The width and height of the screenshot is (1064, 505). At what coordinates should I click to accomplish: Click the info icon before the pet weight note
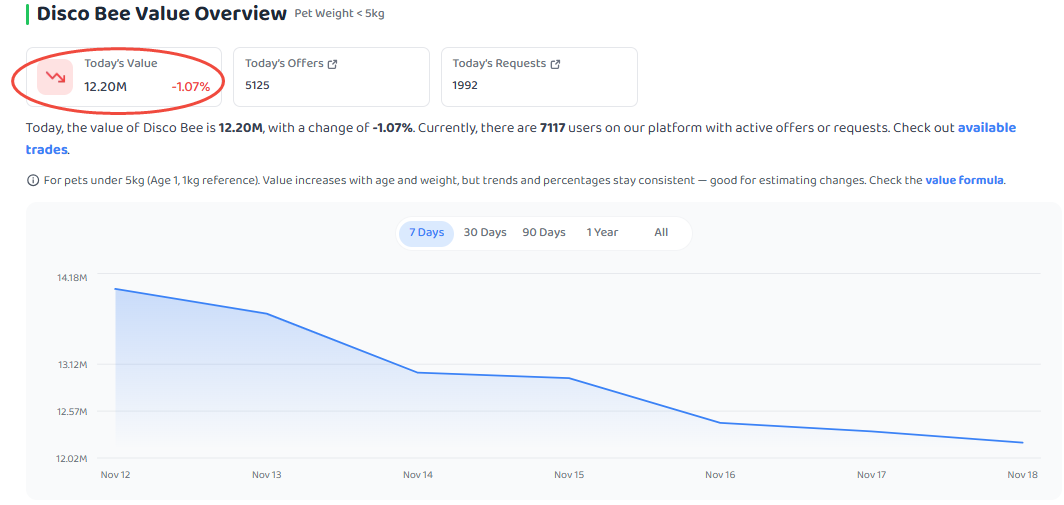[x=32, y=181]
